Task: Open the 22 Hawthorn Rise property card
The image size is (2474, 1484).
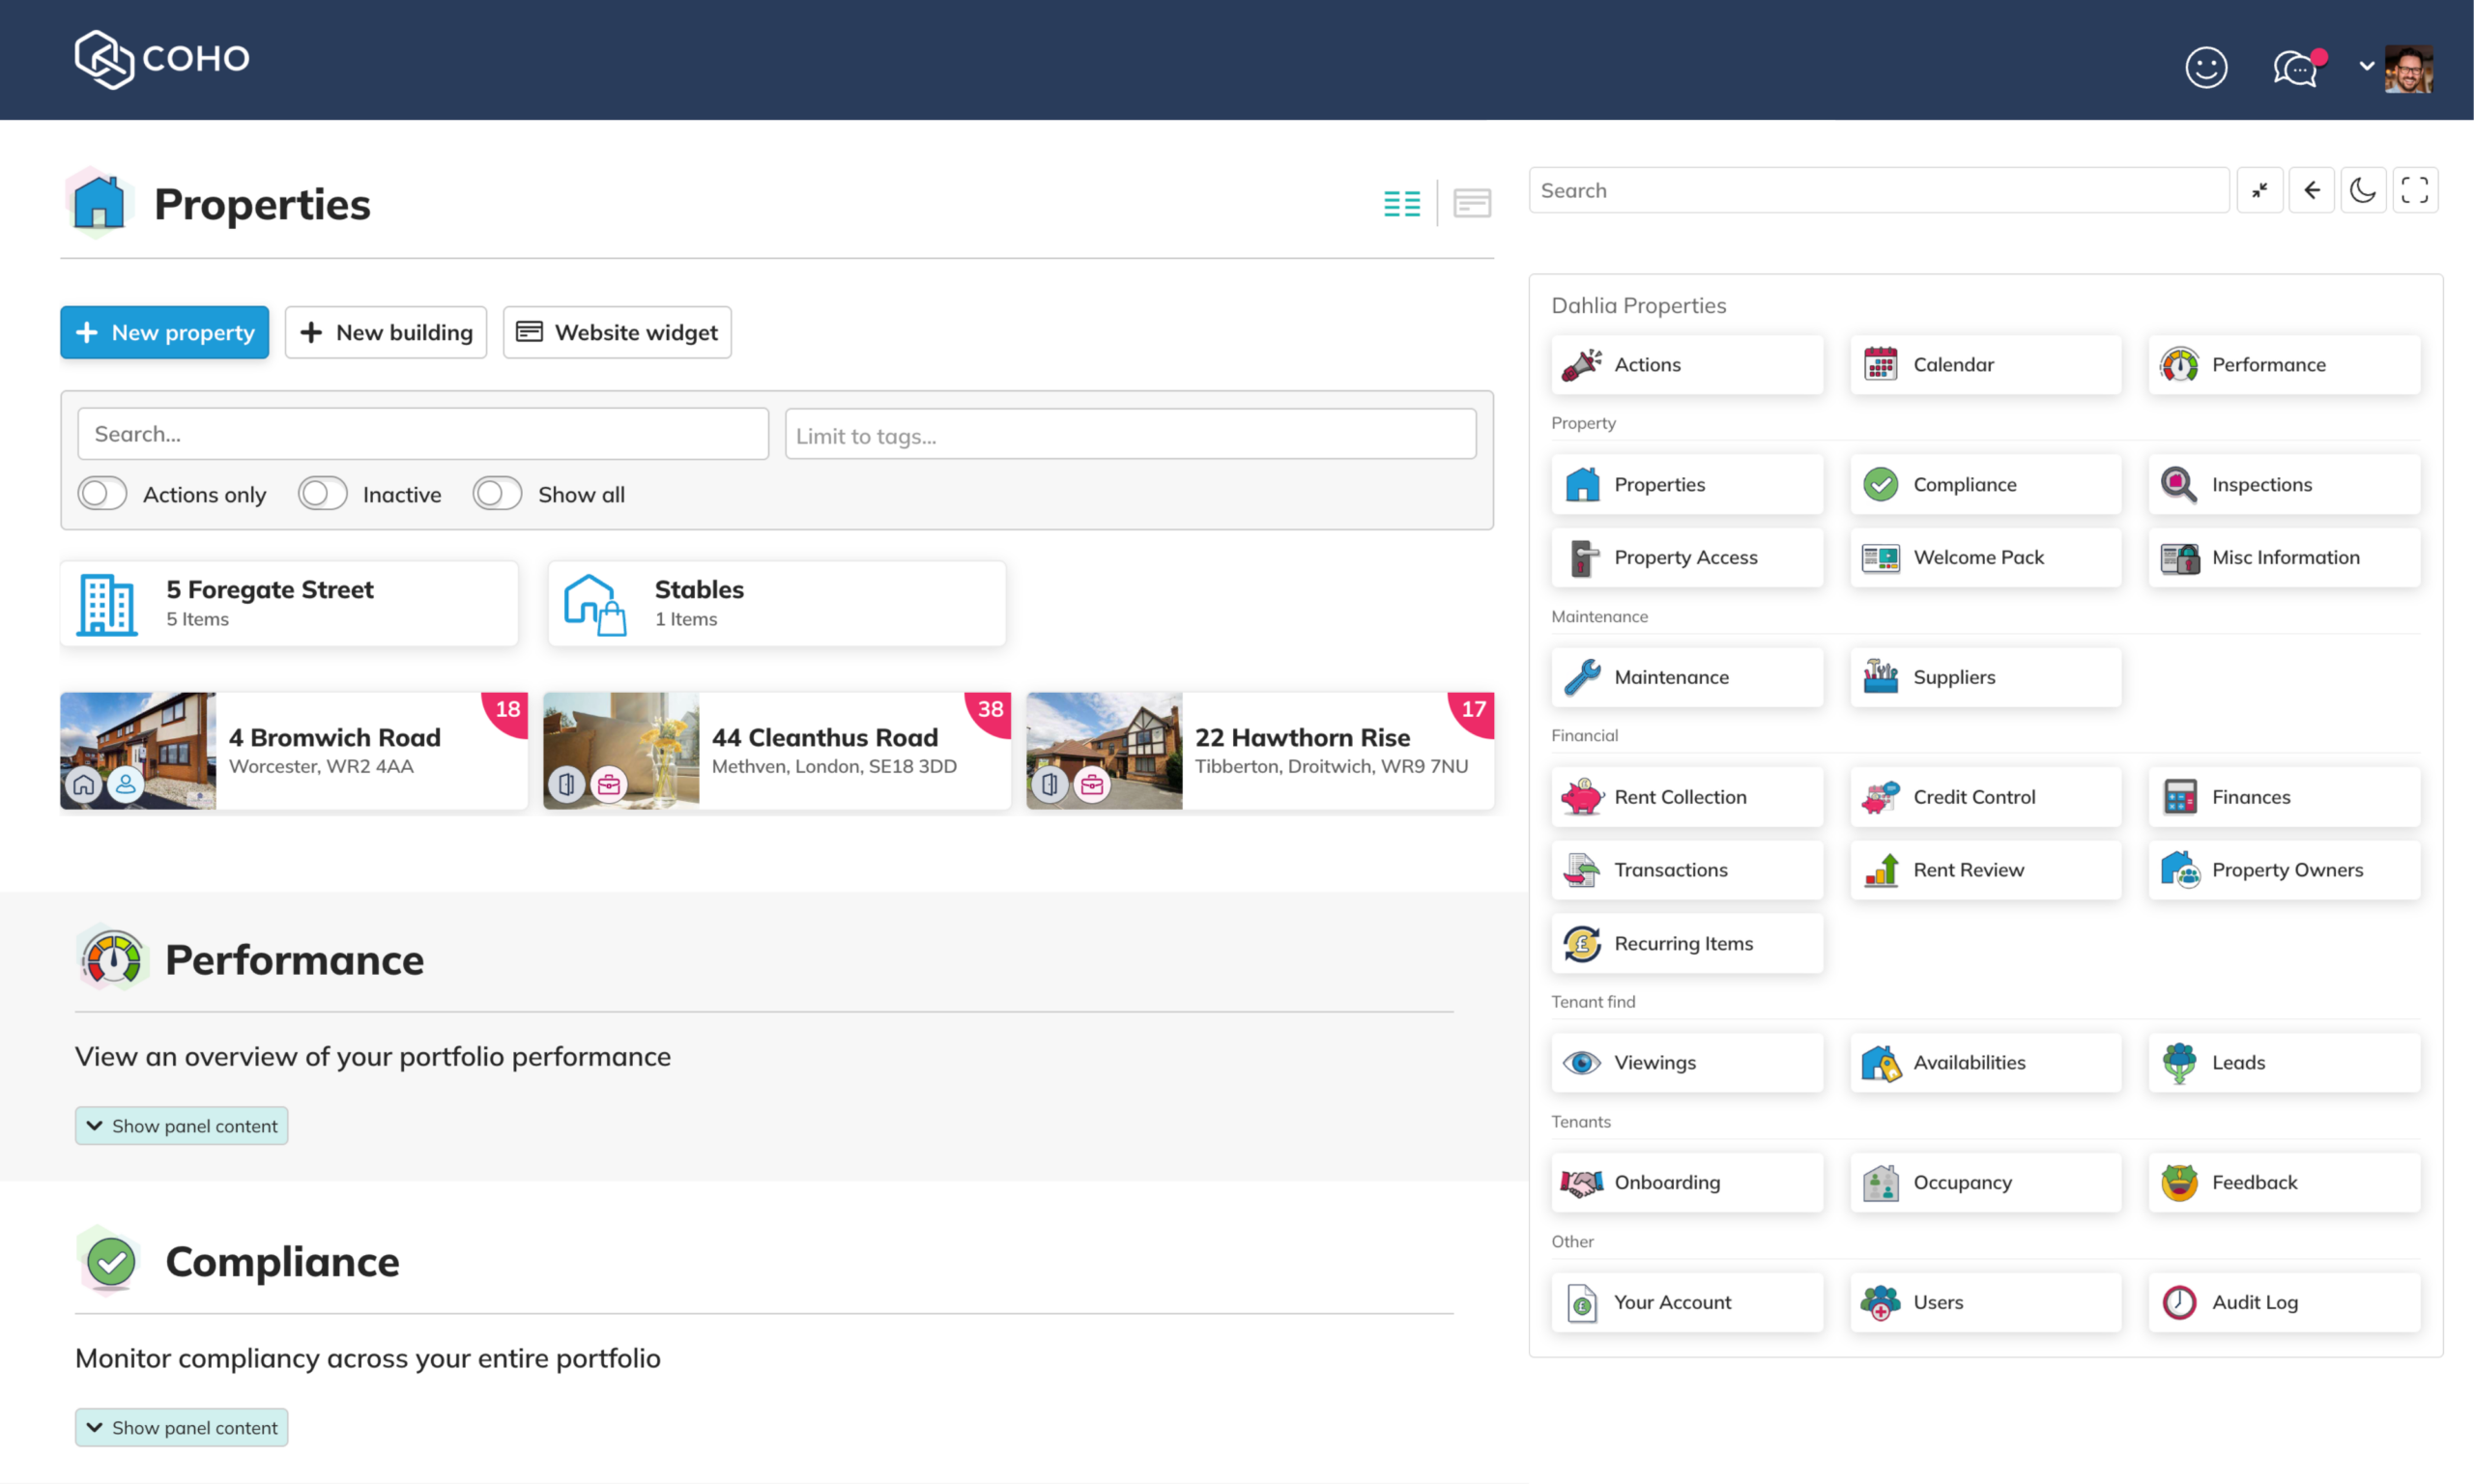Action: point(1260,751)
